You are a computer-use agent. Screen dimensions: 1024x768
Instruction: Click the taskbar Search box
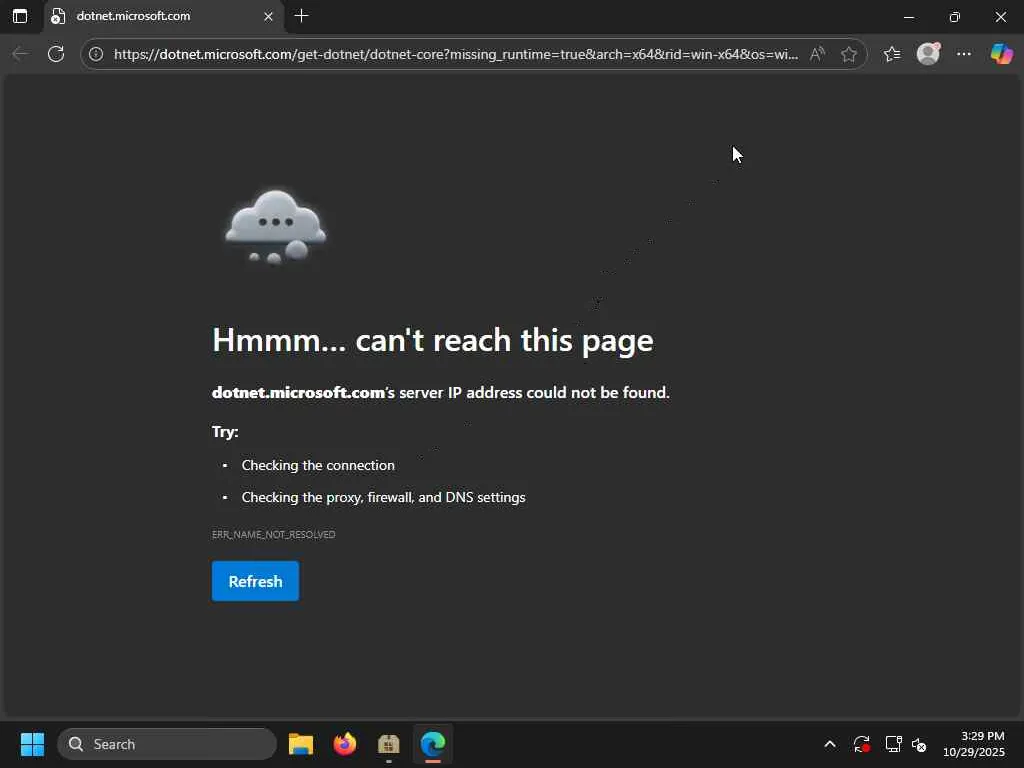[x=167, y=744]
